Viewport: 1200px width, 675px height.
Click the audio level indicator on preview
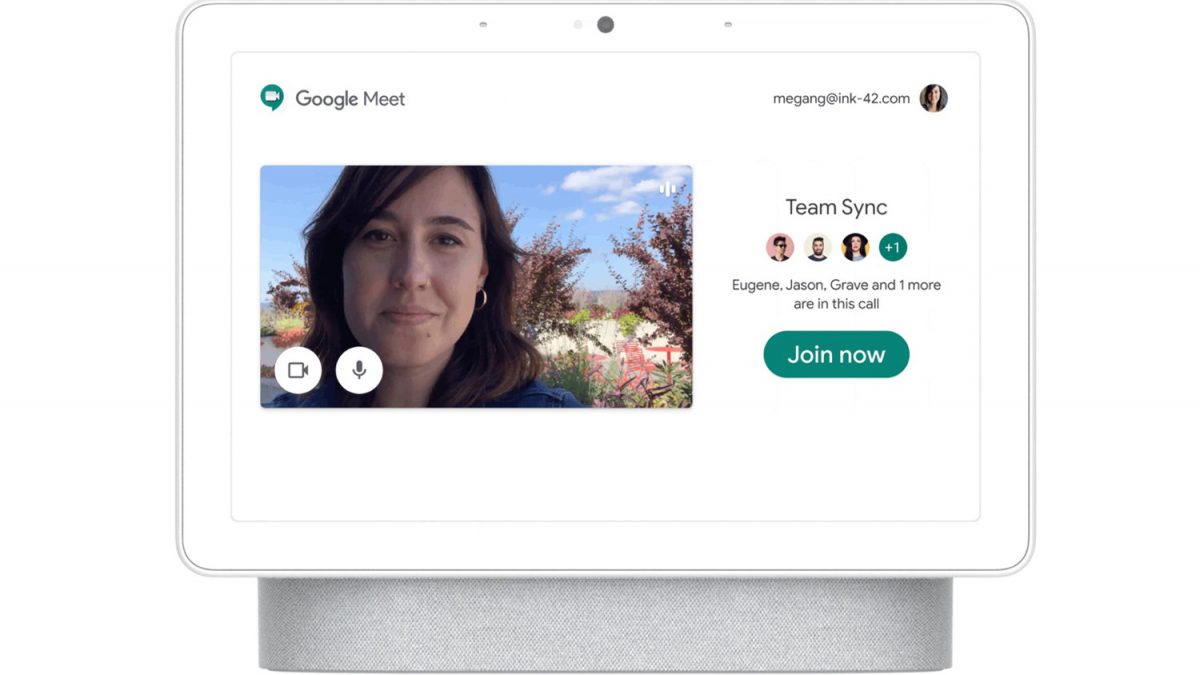coord(668,188)
